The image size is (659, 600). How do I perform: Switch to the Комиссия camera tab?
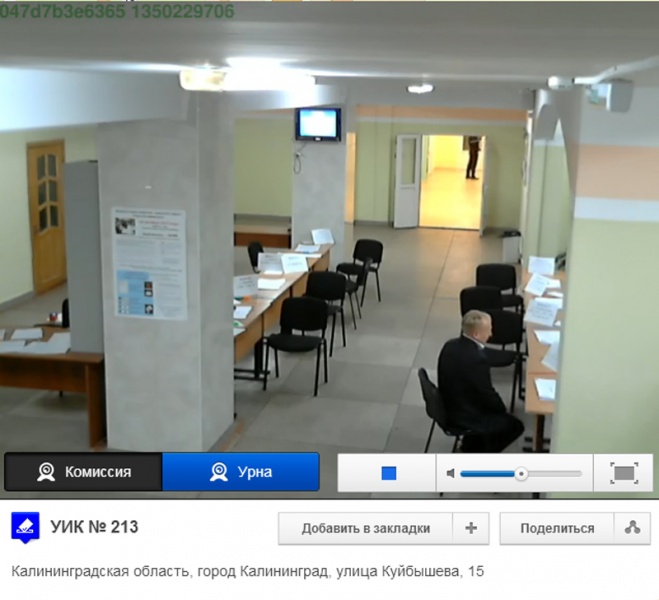[82, 472]
